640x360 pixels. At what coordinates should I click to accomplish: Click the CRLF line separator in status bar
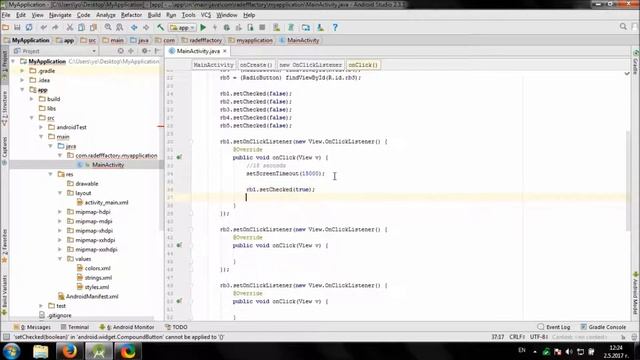(517, 337)
